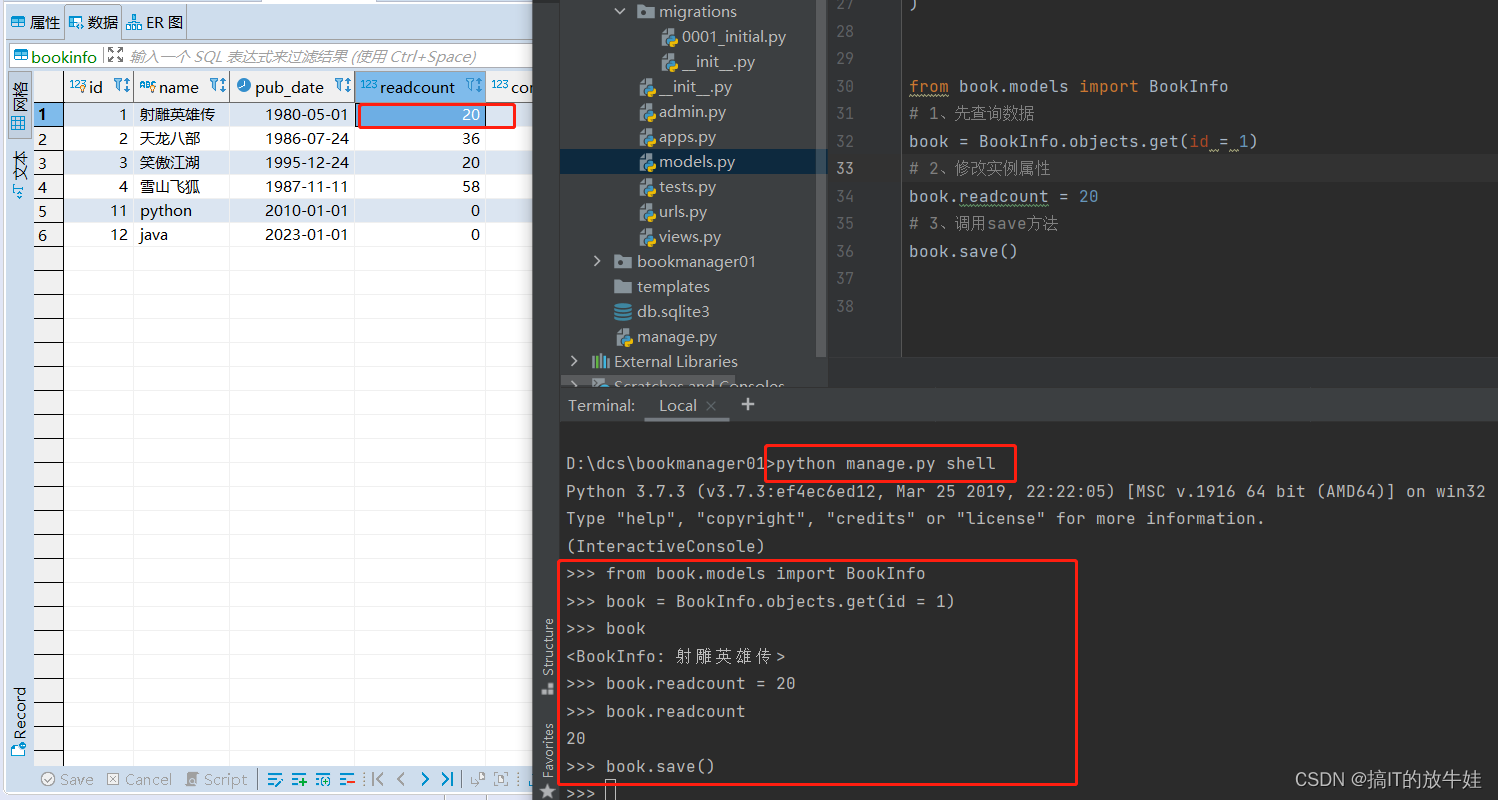Collapse the migrations folder chevron
The height and width of the screenshot is (800, 1498).
(x=620, y=11)
